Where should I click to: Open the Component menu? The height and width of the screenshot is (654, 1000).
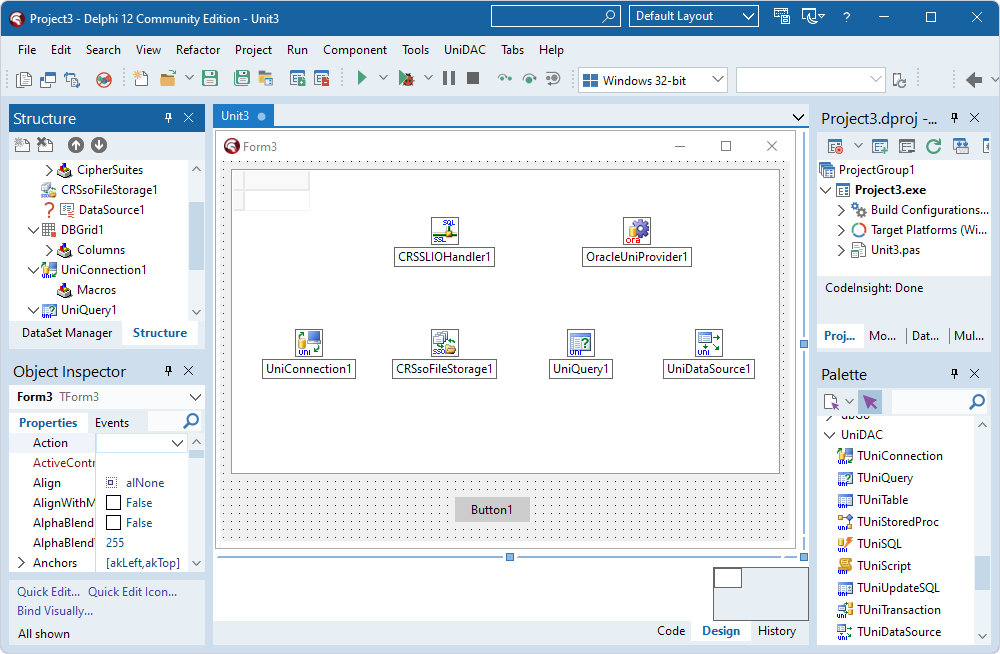(x=355, y=49)
